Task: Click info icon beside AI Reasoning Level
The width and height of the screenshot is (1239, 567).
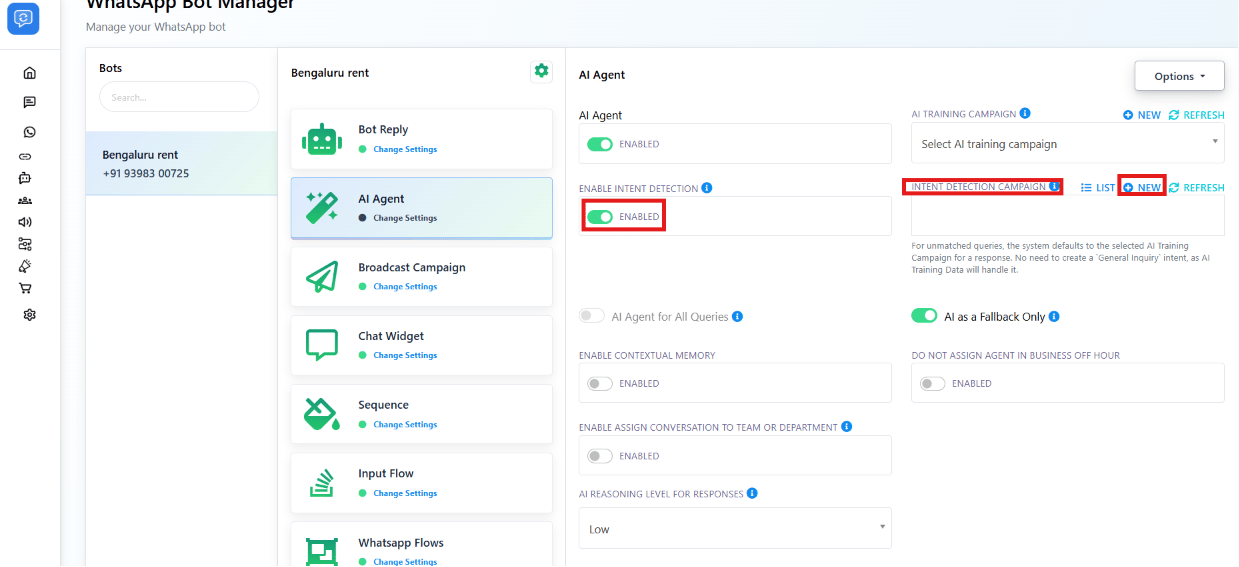Action: [x=752, y=493]
